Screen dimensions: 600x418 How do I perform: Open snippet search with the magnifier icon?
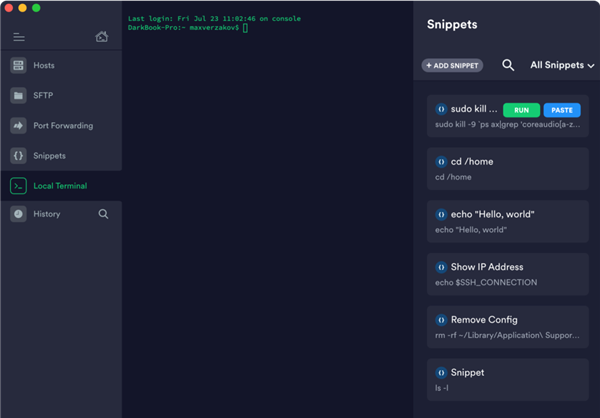[x=508, y=65]
